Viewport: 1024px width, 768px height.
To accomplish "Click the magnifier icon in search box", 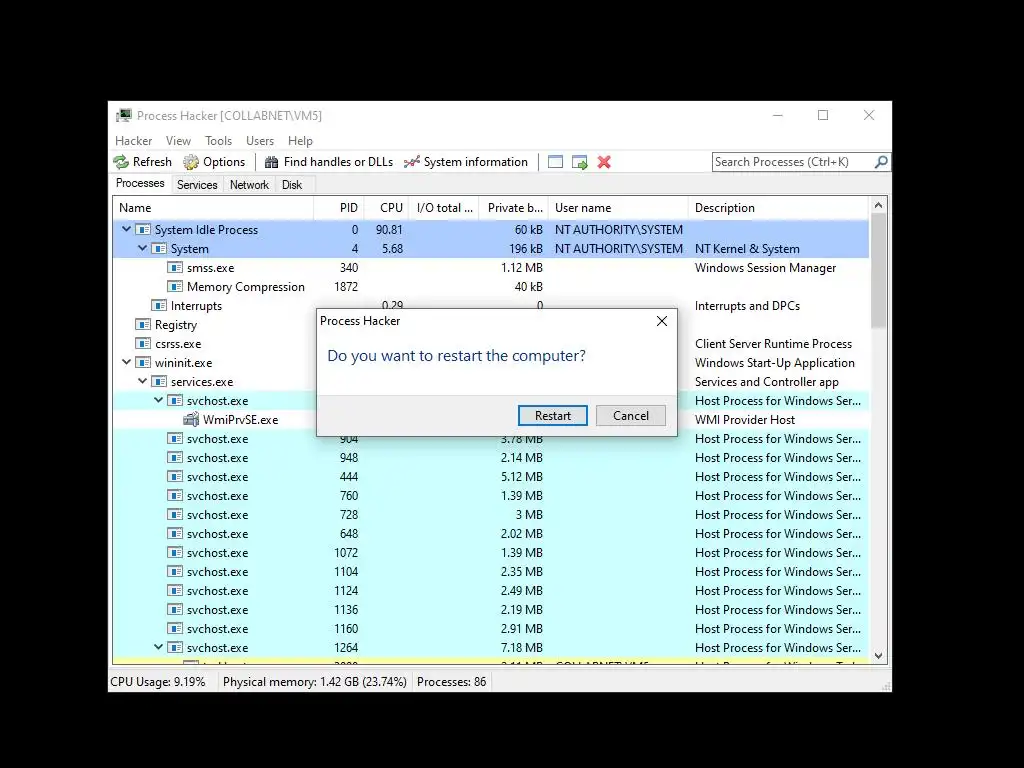I will click(880, 161).
